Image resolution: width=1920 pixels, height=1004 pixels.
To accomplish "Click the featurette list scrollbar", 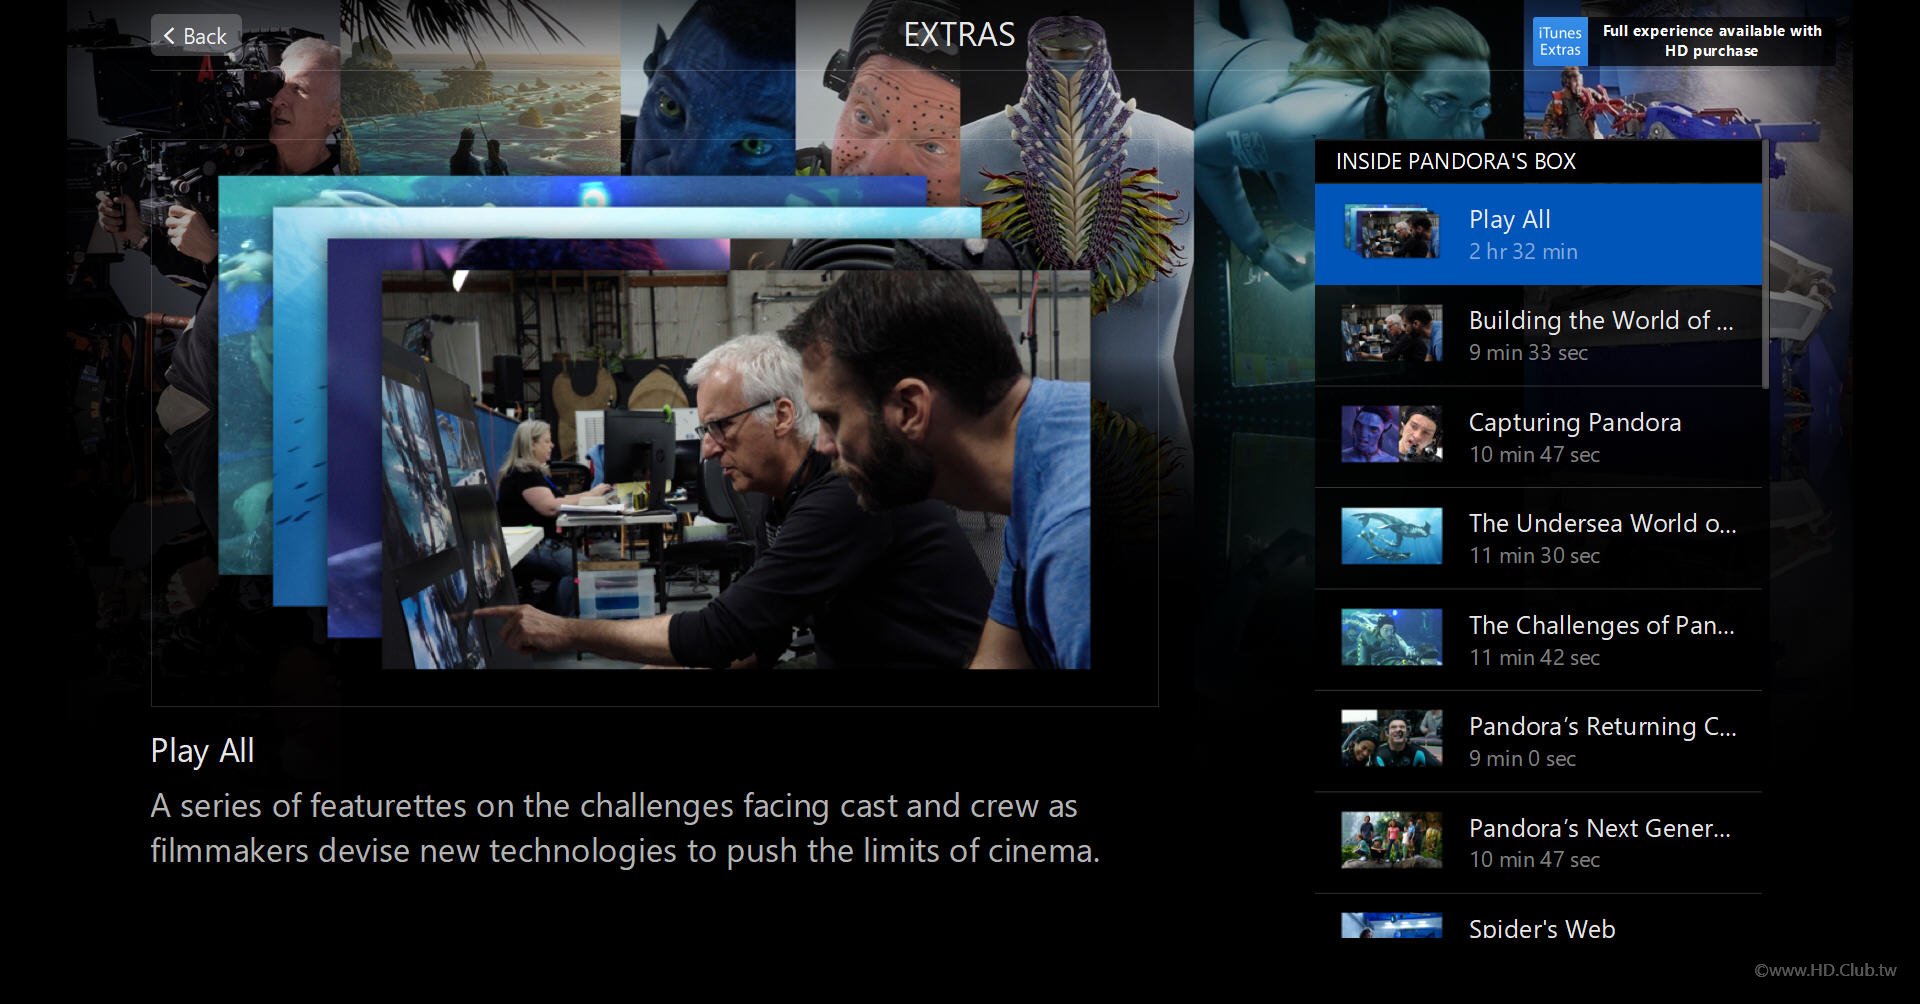I will pyautogui.click(x=1765, y=264).
